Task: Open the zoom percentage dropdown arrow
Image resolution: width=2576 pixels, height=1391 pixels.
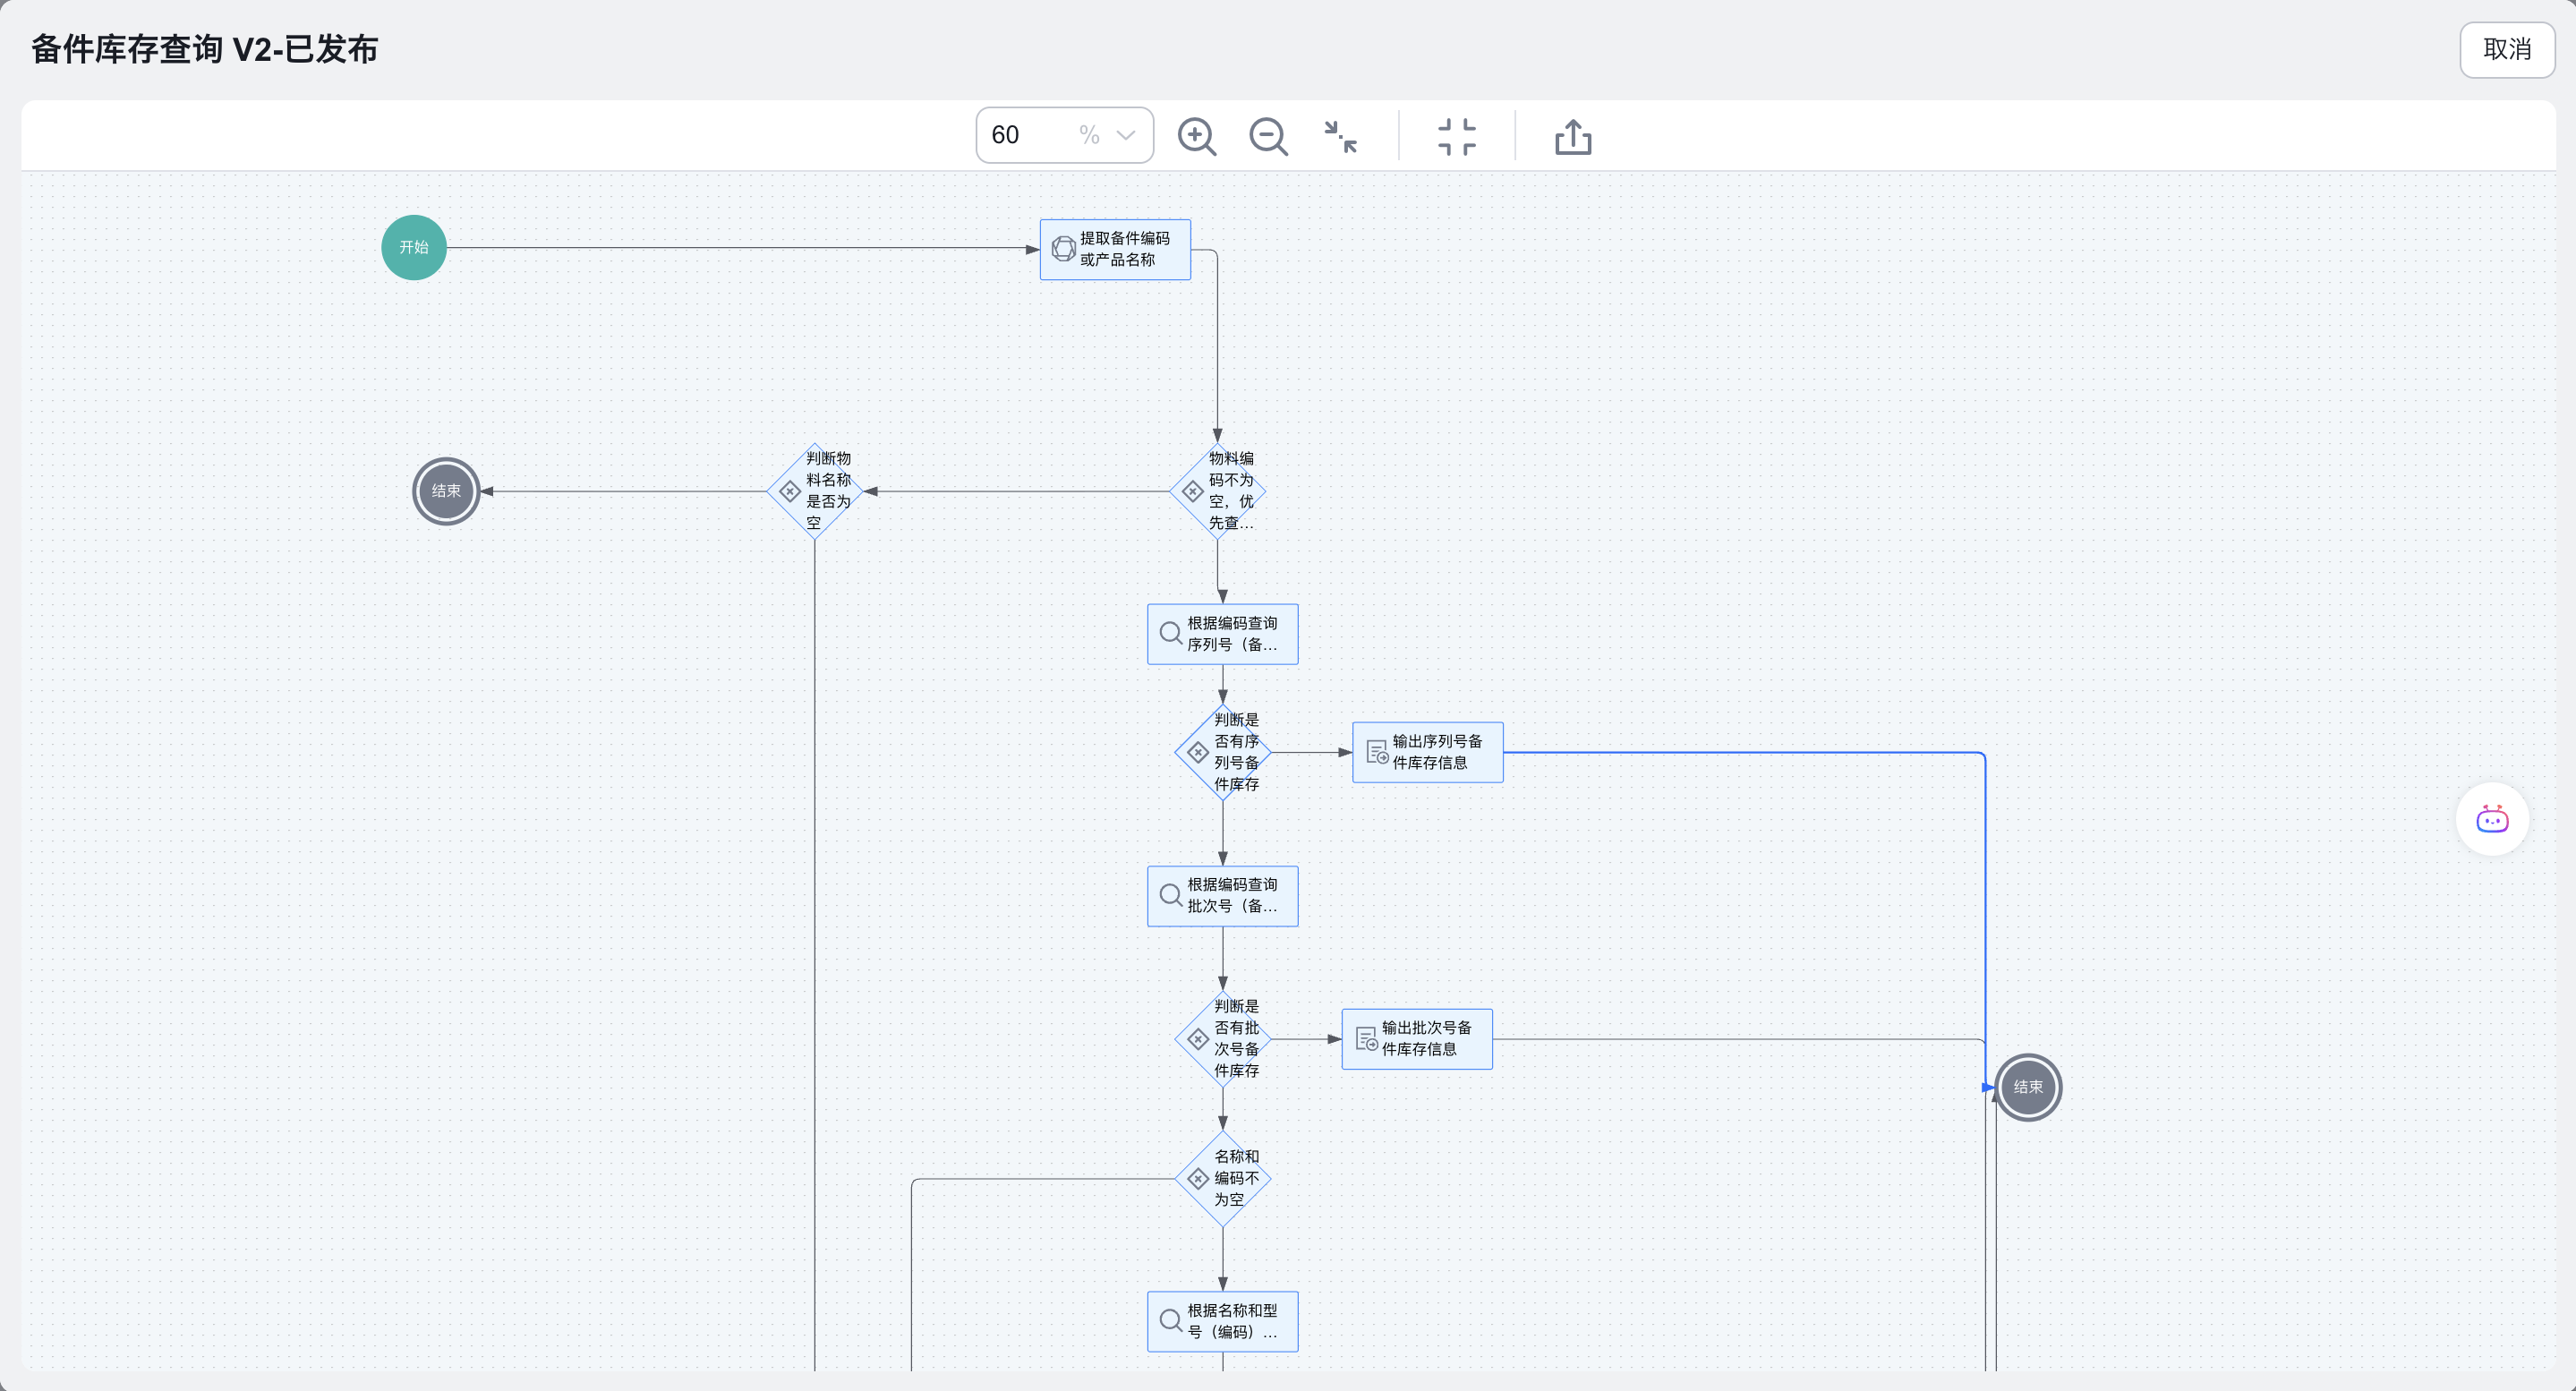Action: pos(1126,136)
